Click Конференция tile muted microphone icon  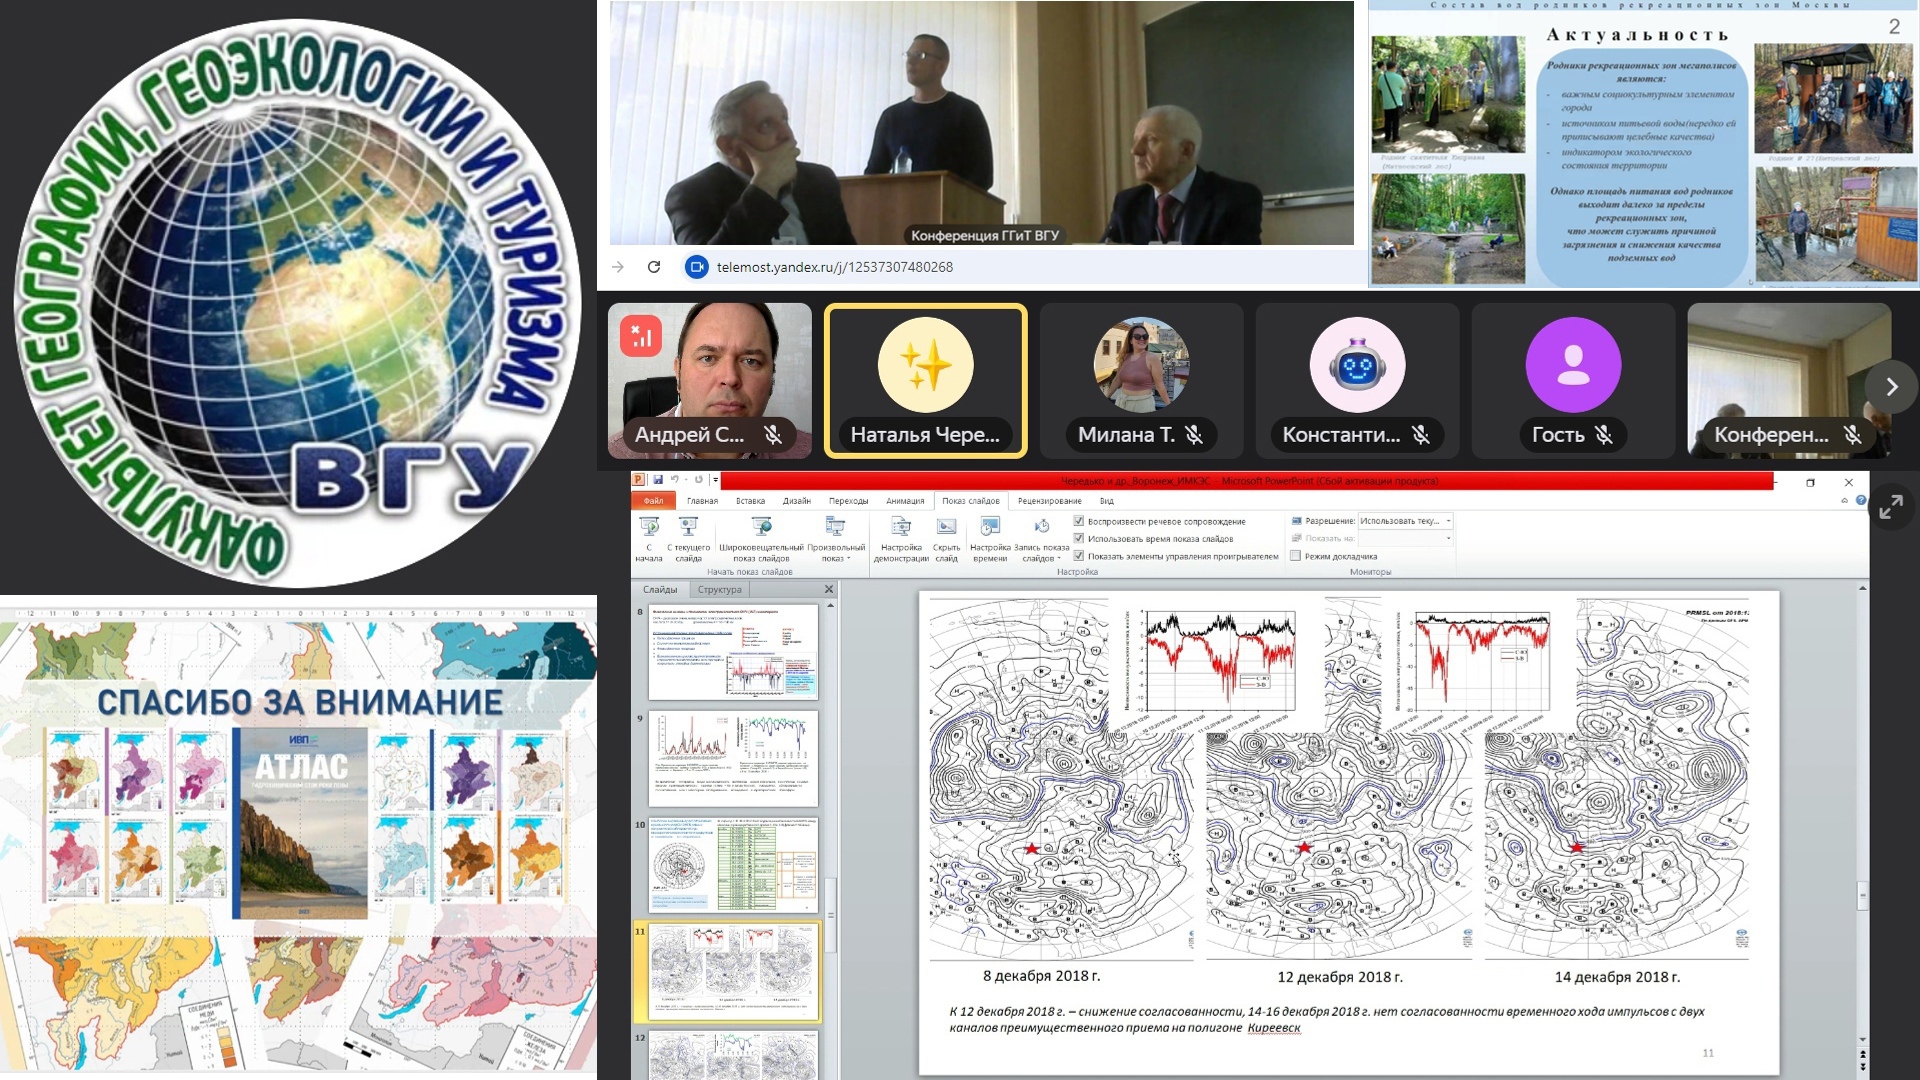1852,435
